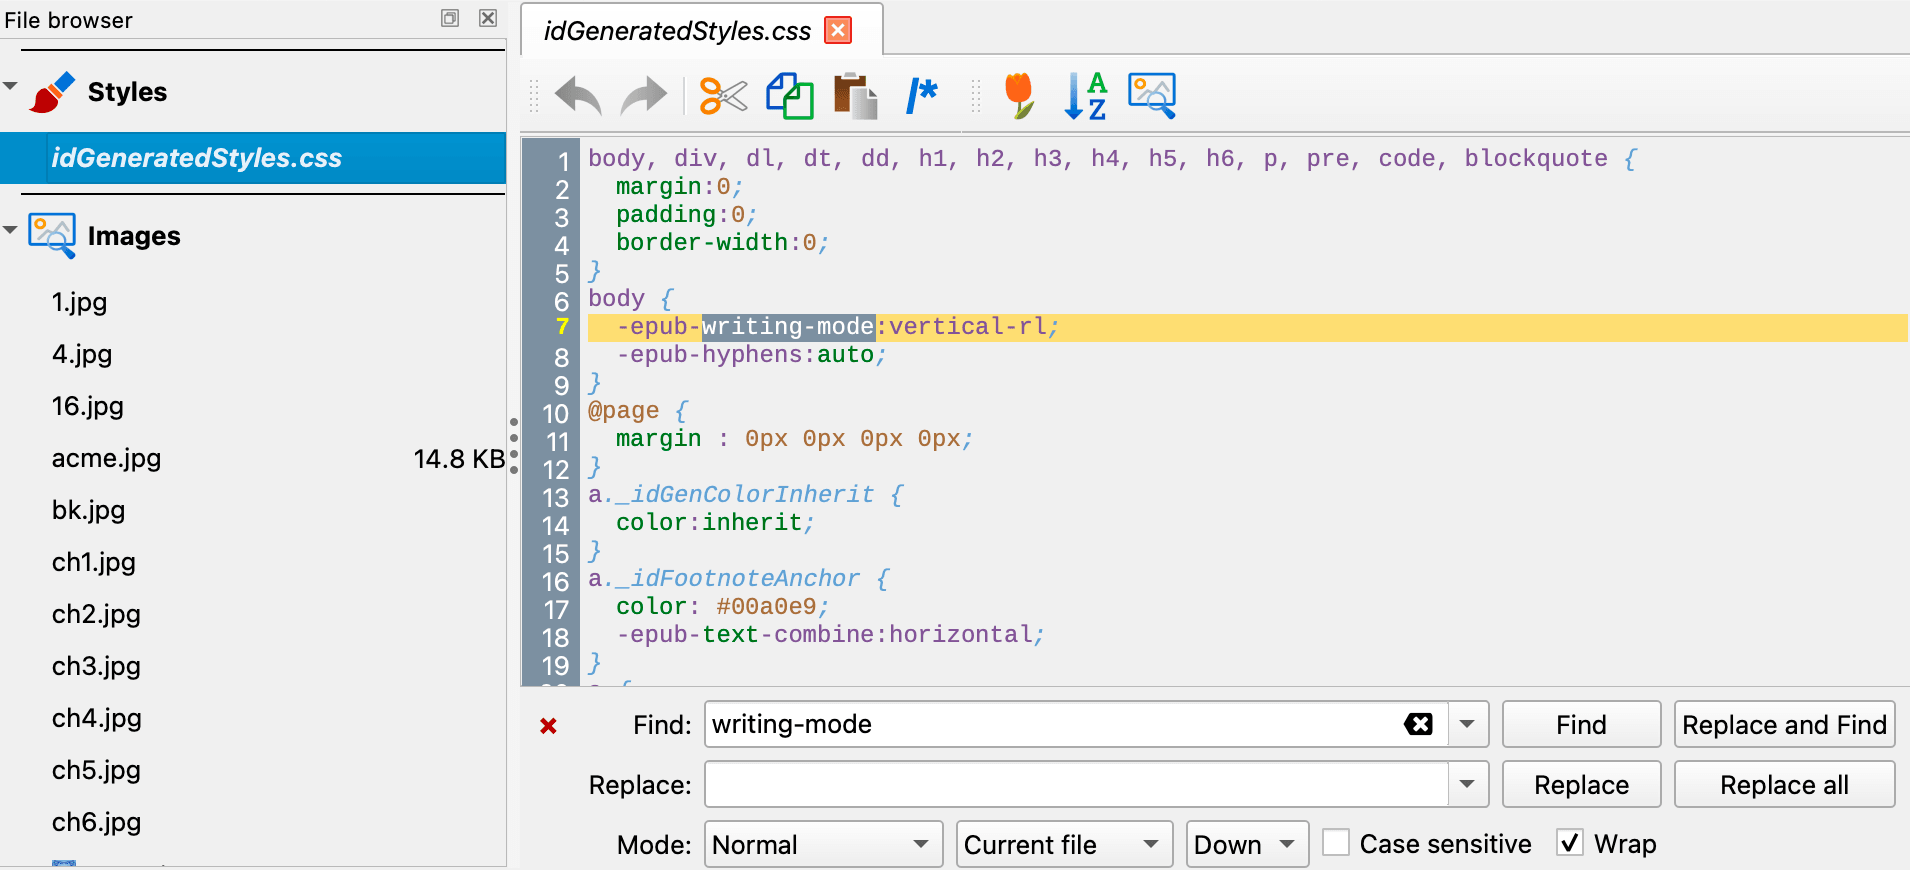Click the a._idFootnoteAnchor selector
Image resolution: width=1910 pixels, height=870 pixels.
(724, 579)
